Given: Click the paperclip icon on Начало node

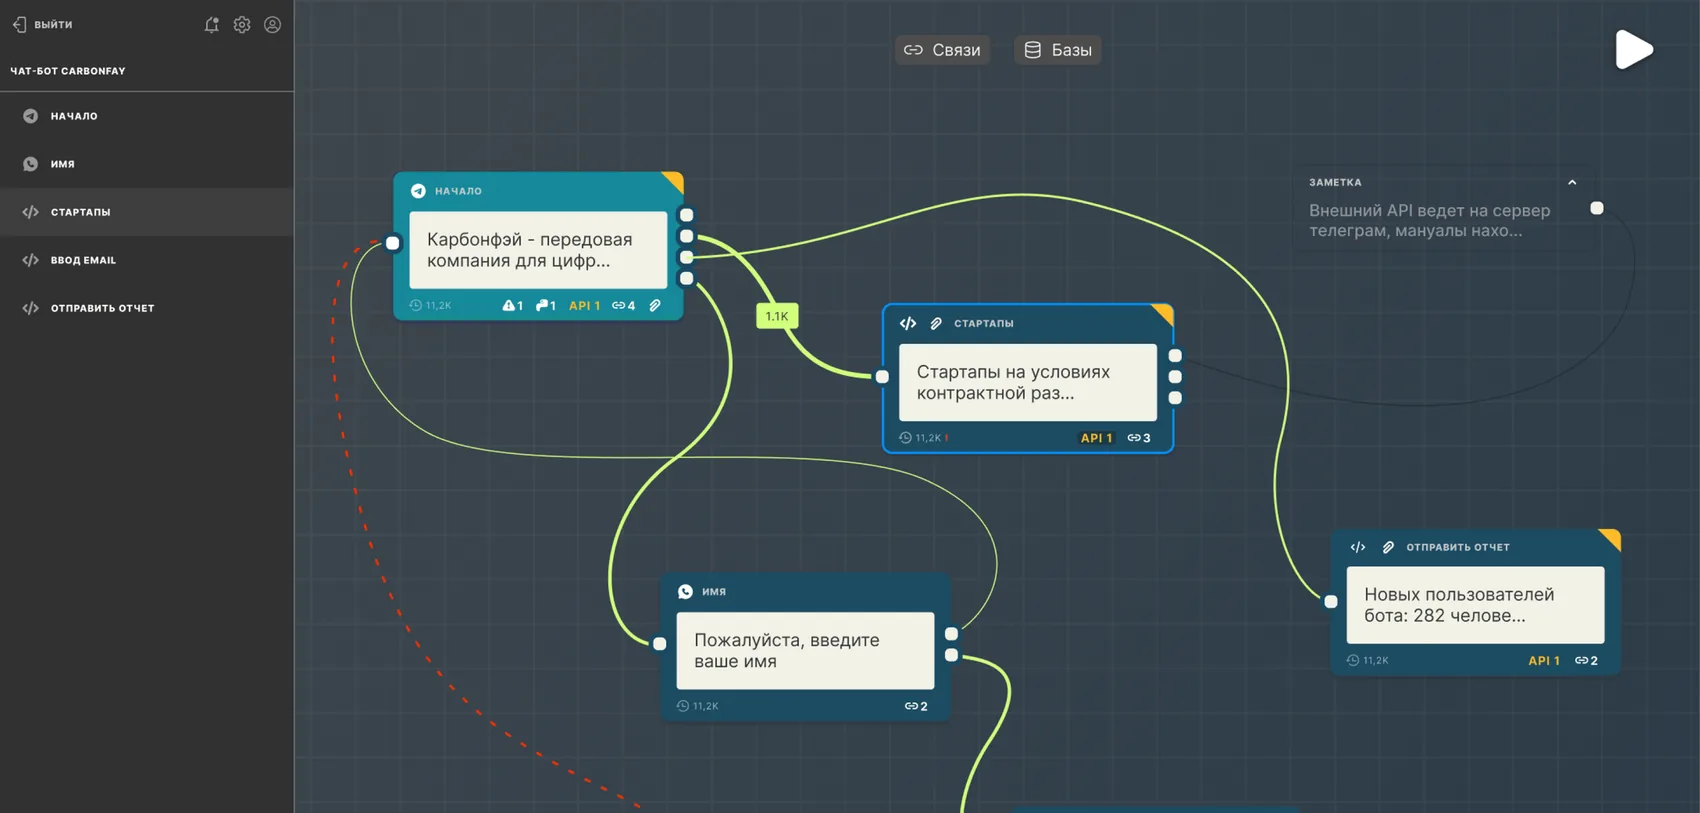Looking at the screenshot, I should (x=655, y=305).
